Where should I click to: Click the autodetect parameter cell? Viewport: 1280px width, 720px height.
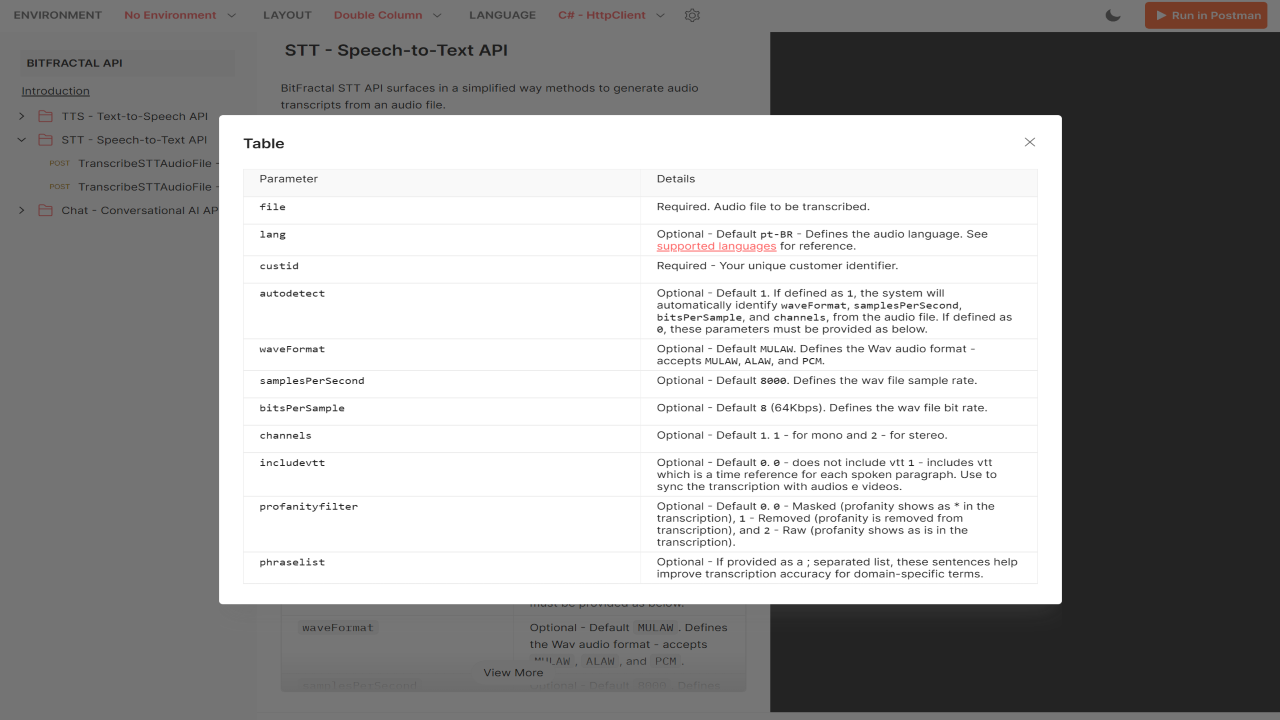442,311
